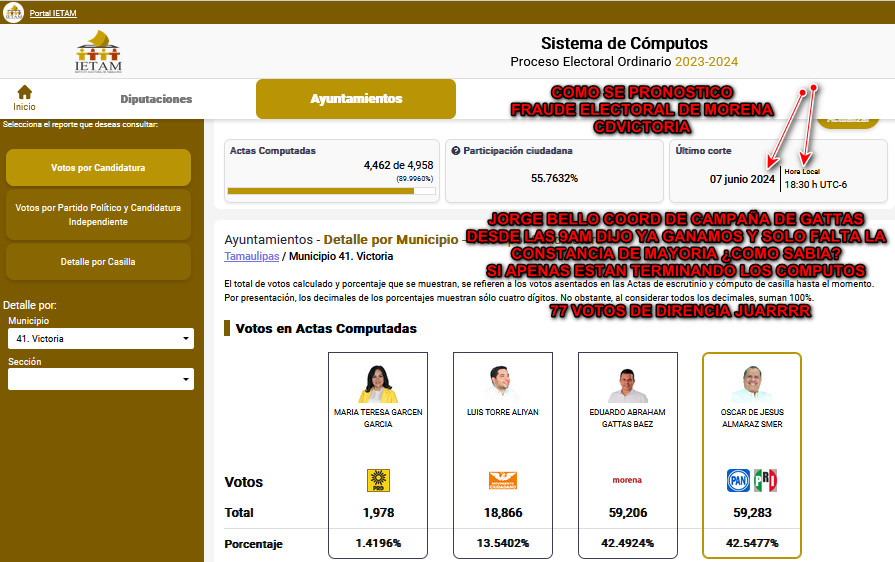
Task: Click the PRD party logo
Action: pos(378,480)
